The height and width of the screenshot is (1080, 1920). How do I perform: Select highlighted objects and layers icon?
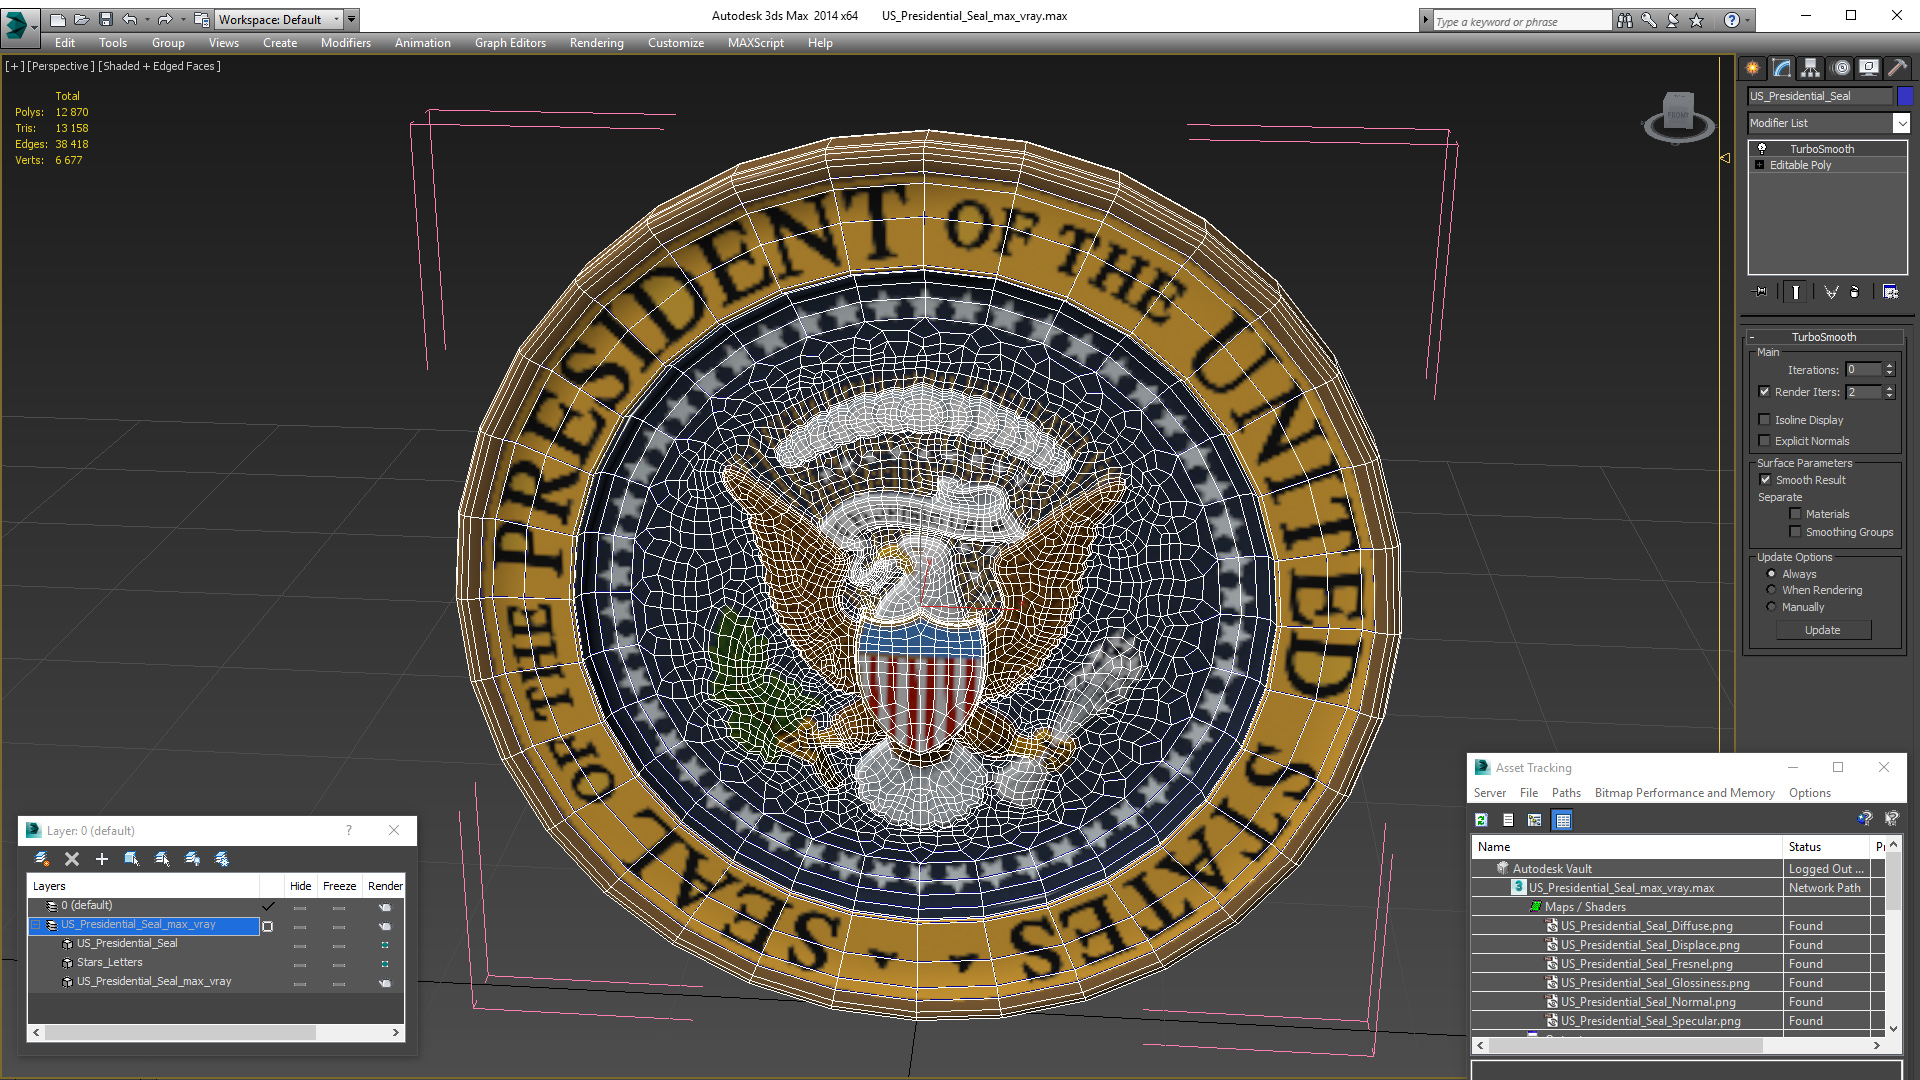click(131, 859)
